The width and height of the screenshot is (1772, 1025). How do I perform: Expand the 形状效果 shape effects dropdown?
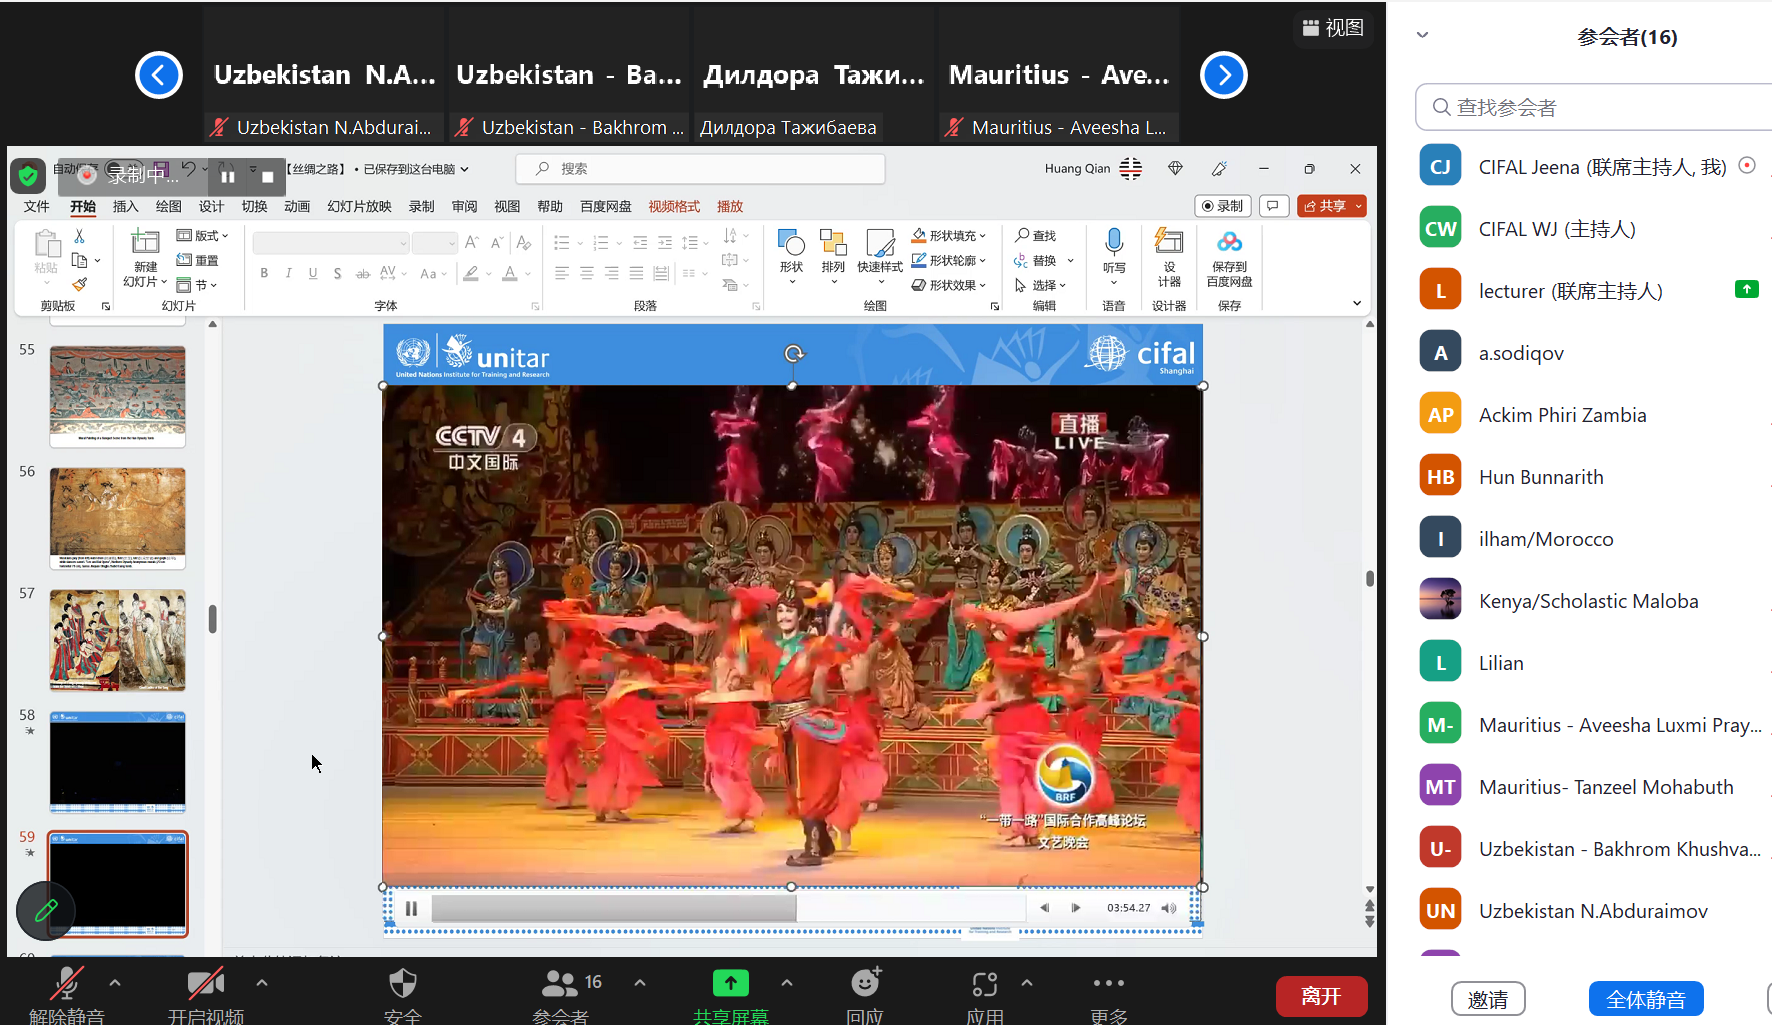(x=949, y=285)
